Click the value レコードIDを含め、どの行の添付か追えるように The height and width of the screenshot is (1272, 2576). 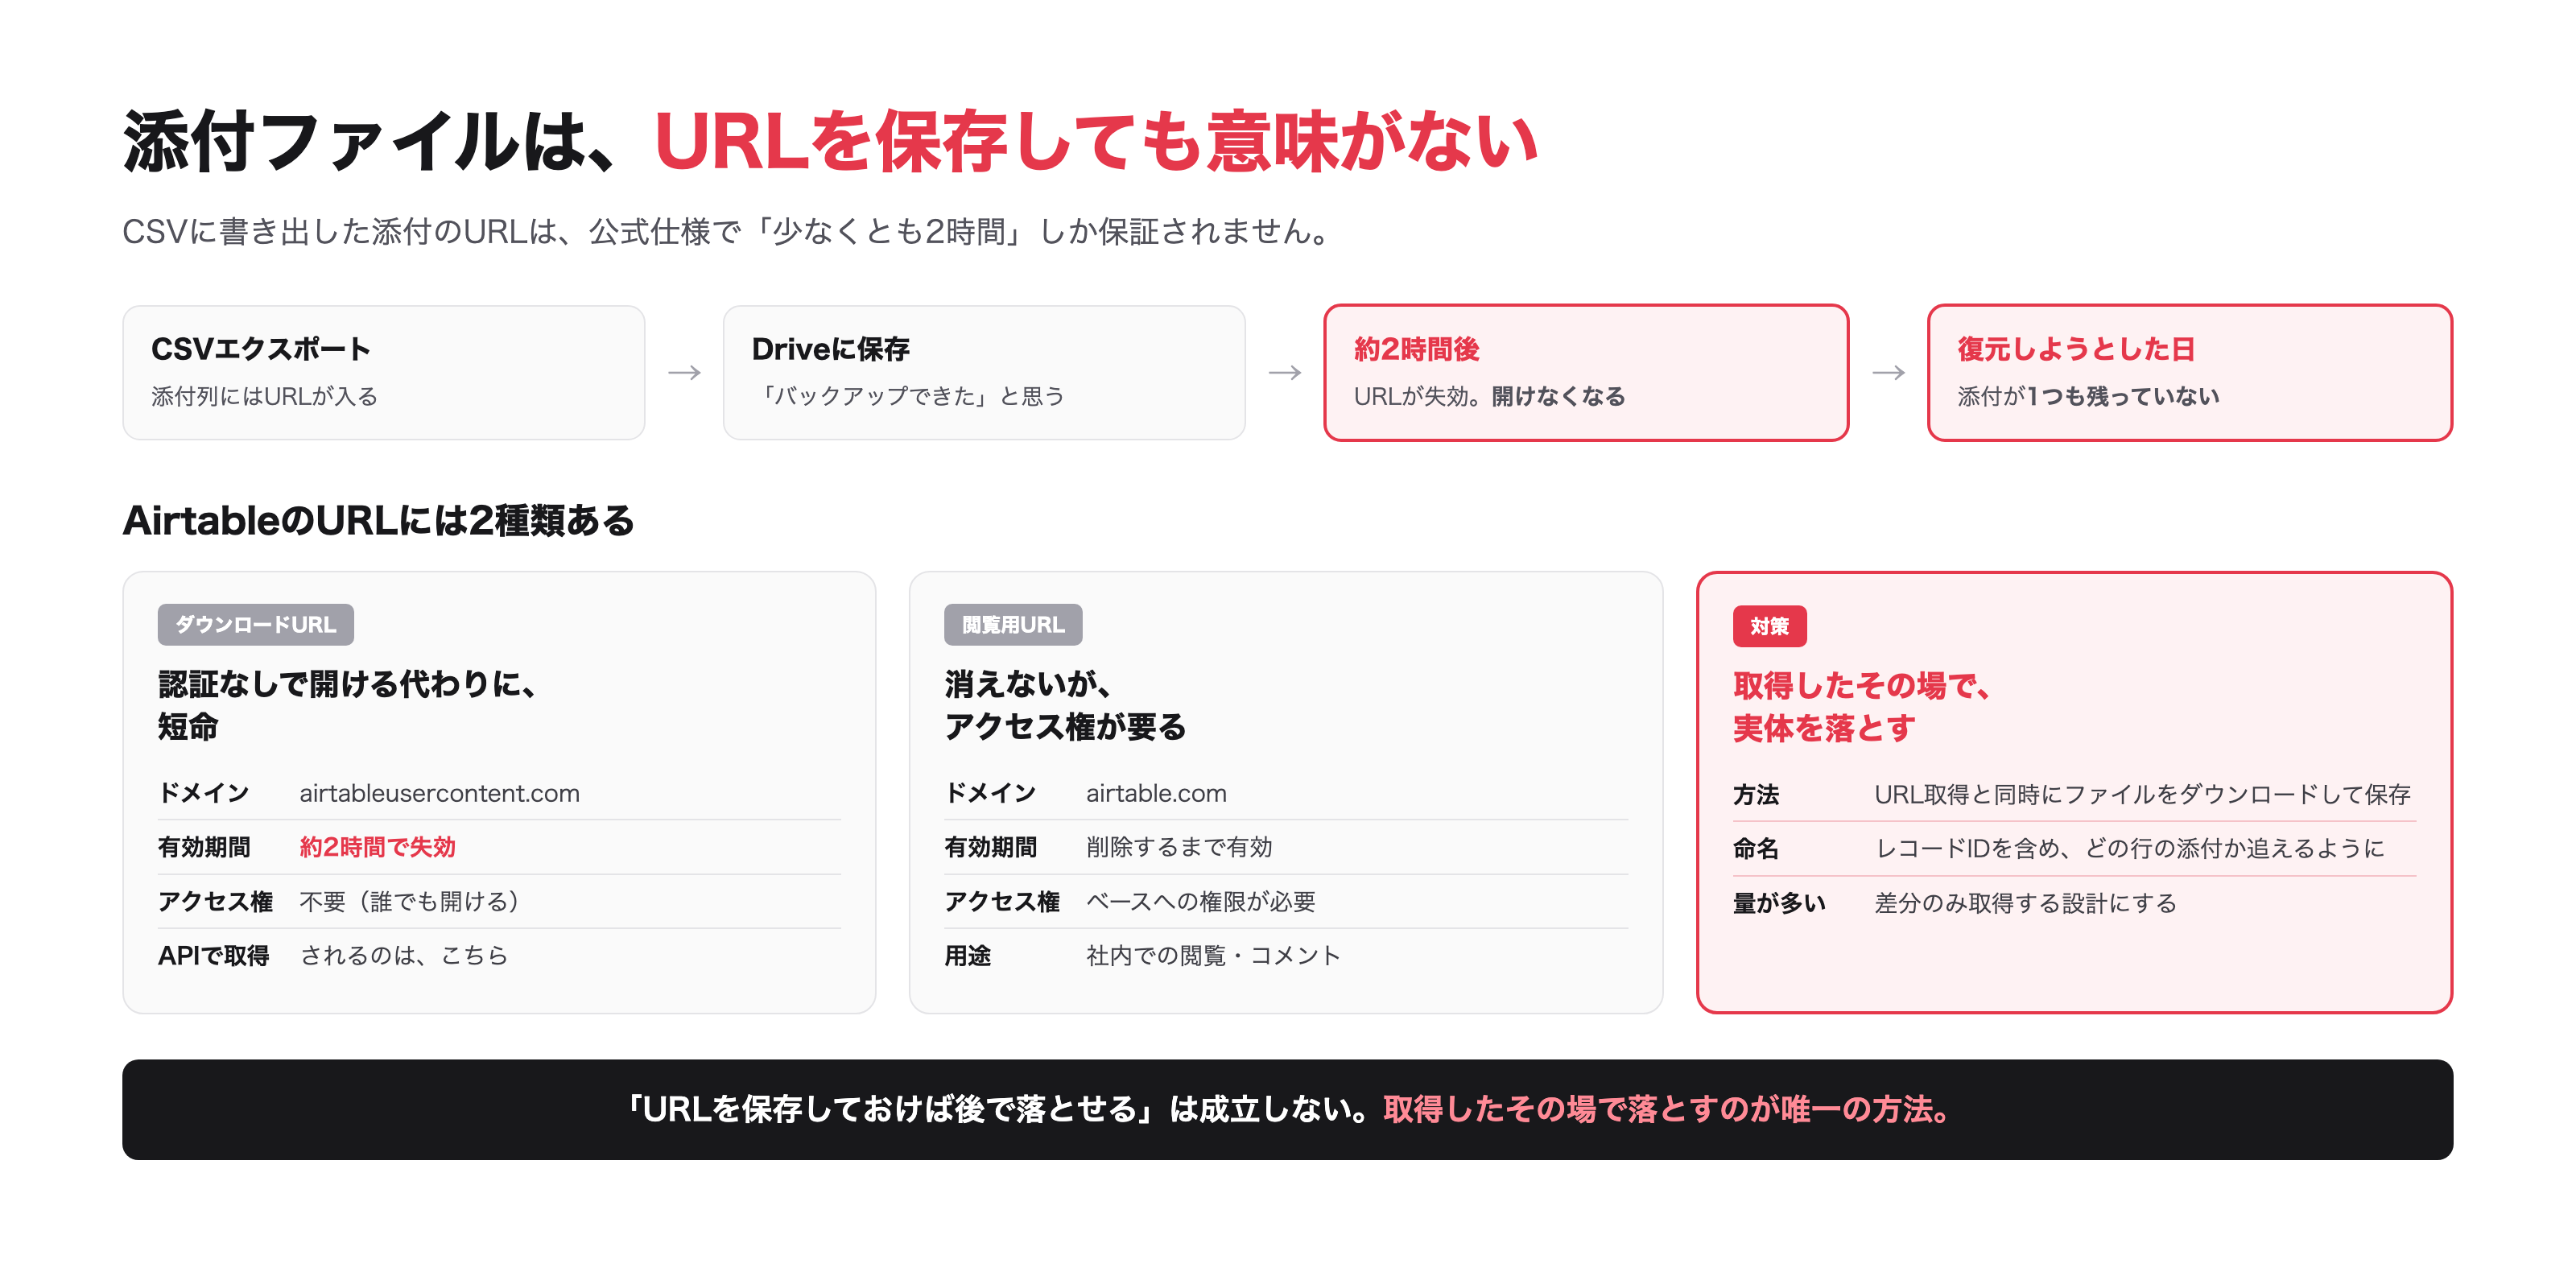coord(2130,848)
